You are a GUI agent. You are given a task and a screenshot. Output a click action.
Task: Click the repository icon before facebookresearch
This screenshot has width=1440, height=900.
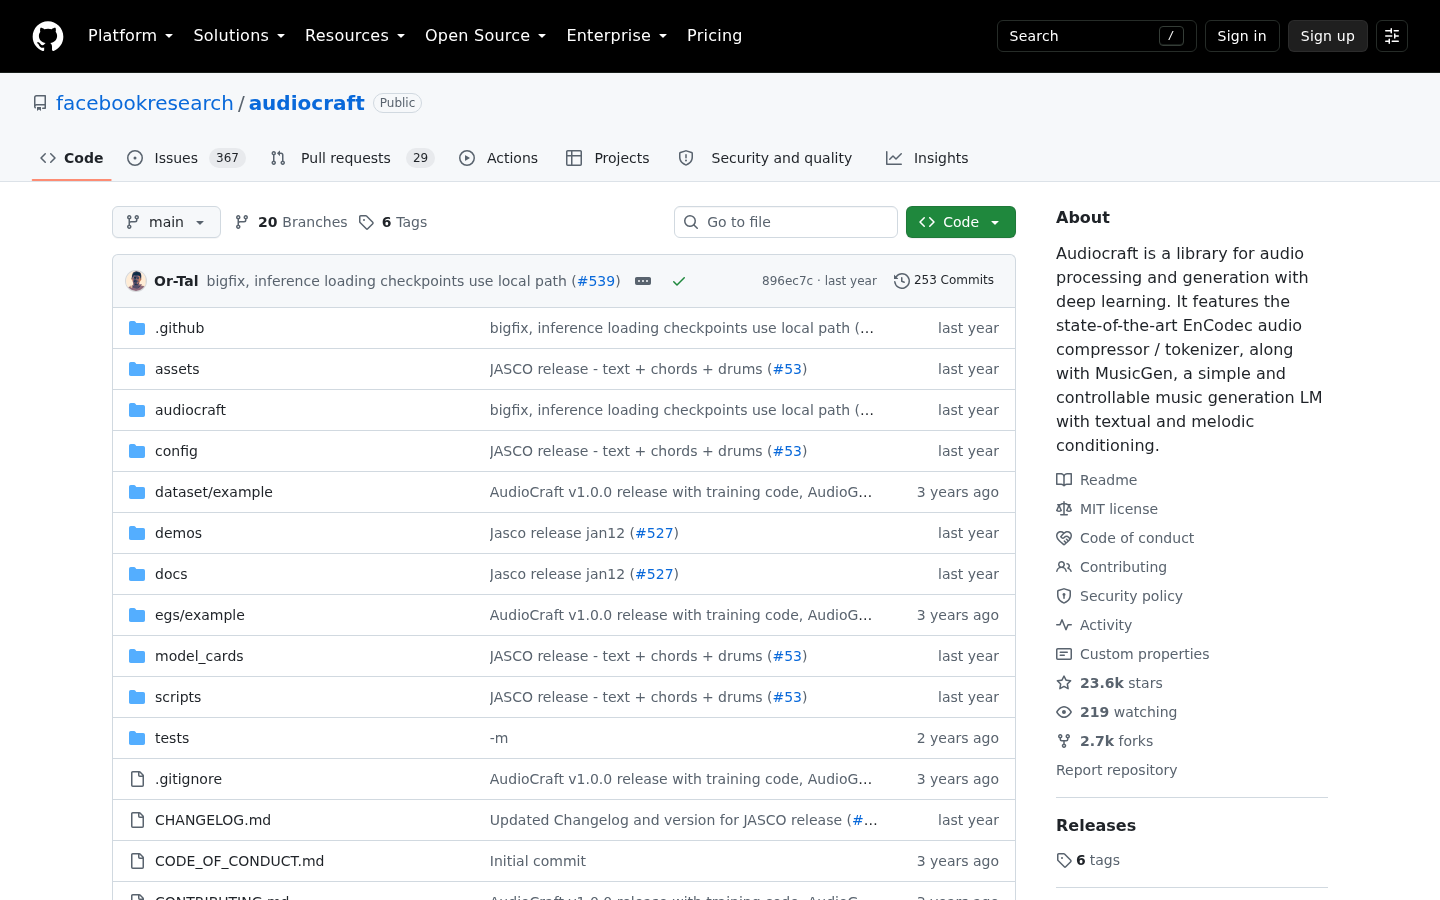click(x=40, y=103)
